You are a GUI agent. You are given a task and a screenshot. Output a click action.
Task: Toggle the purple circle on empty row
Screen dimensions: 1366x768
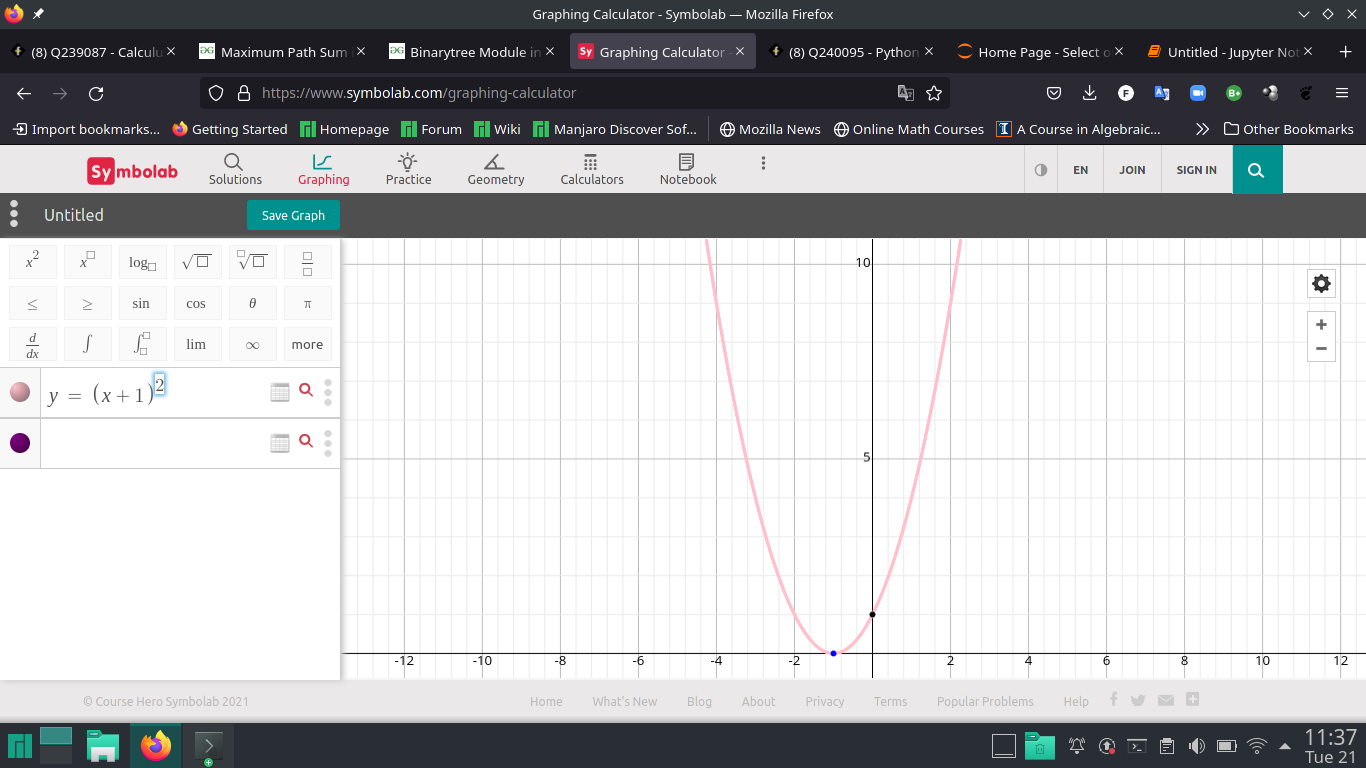click(20, 443)
